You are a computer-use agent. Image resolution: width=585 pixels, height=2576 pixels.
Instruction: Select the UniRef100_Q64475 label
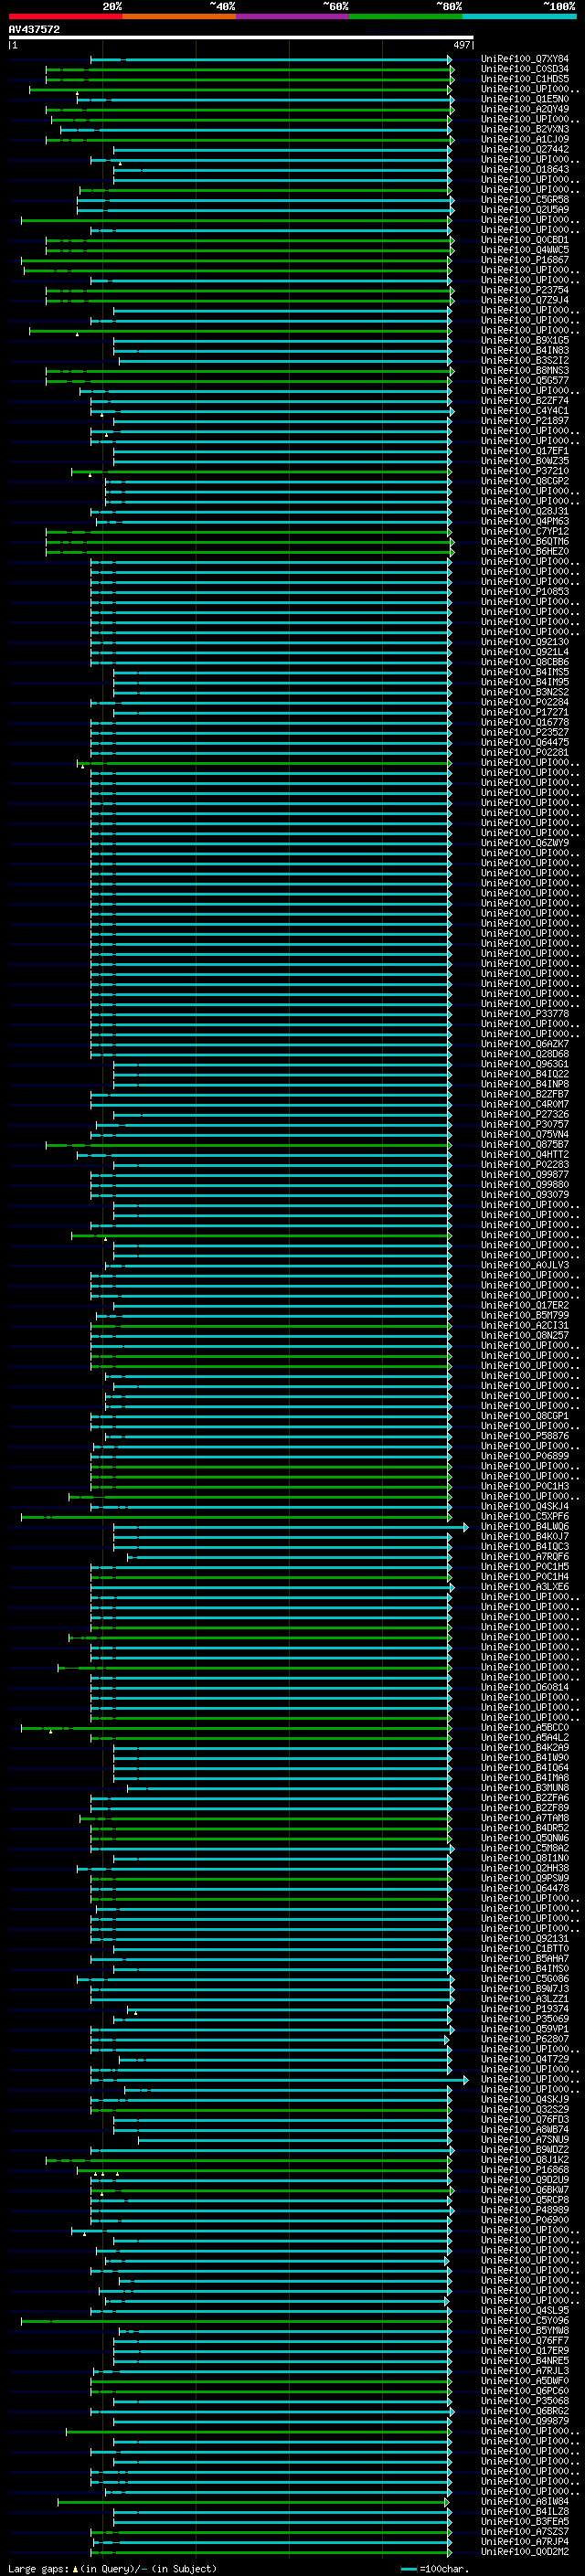(x=525, y=742)
